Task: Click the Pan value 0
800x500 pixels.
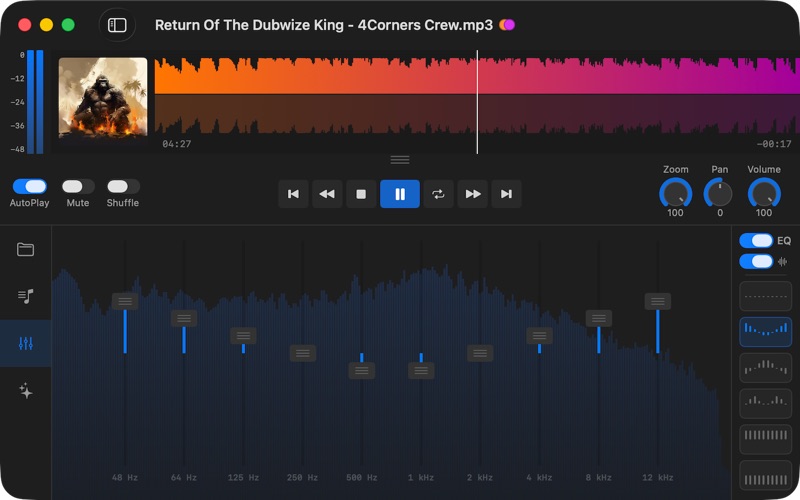Action: (x=720, y=213)
